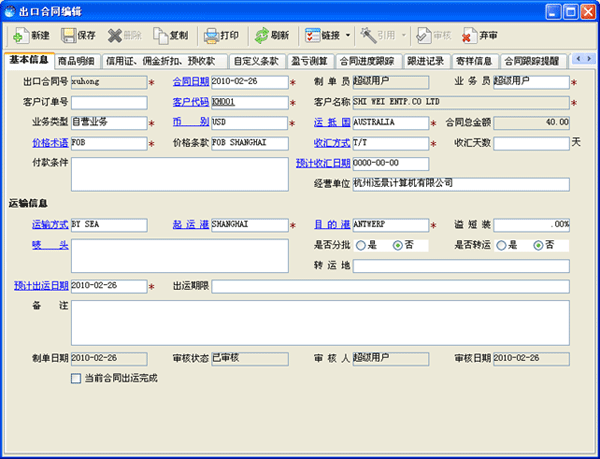Click the 目的港 field with ANTWERP
This screenshot has width=600, height=459.
pos(391,225)
